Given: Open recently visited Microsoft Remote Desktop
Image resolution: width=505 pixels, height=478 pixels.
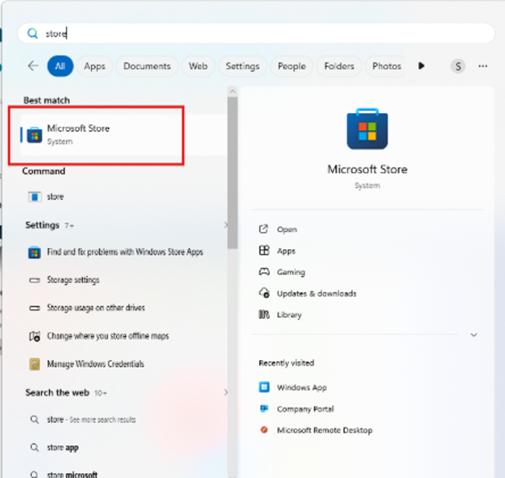Looking at the screenshot, I should click(x=315, y=430).
